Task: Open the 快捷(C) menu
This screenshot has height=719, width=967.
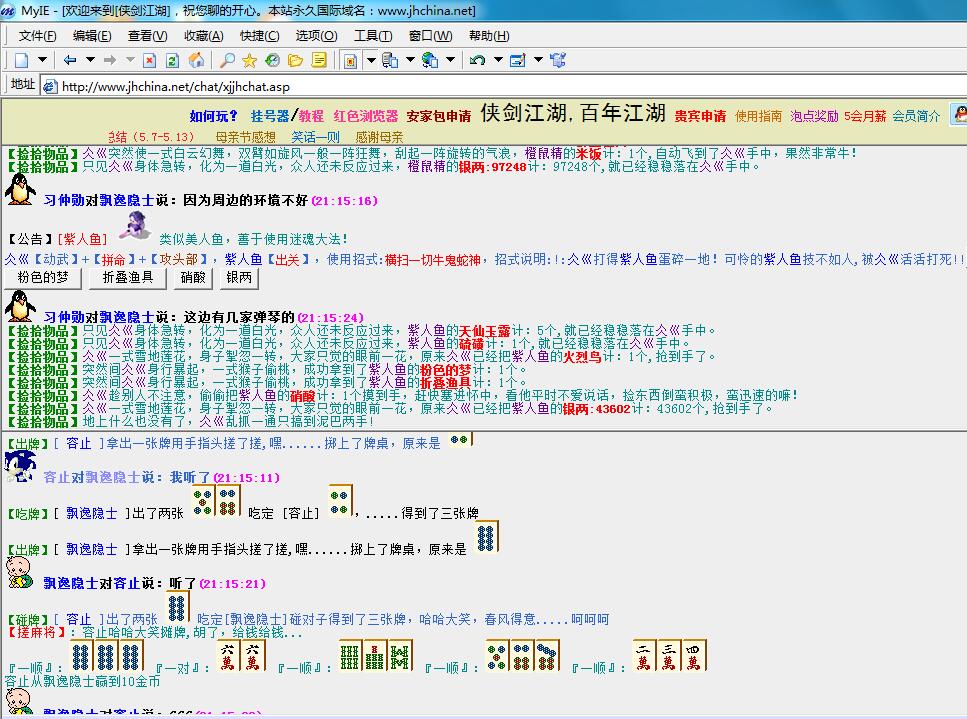Action: click(x=260, y=36)
